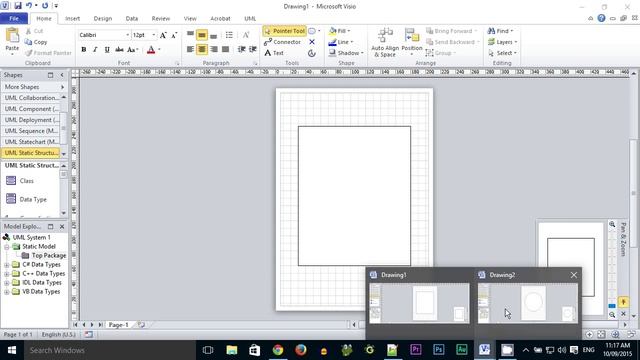Click the zoom in magnifier in Pan & Zoom
Image resolution: width=640 pixels, height=360 pixels.
612,224
